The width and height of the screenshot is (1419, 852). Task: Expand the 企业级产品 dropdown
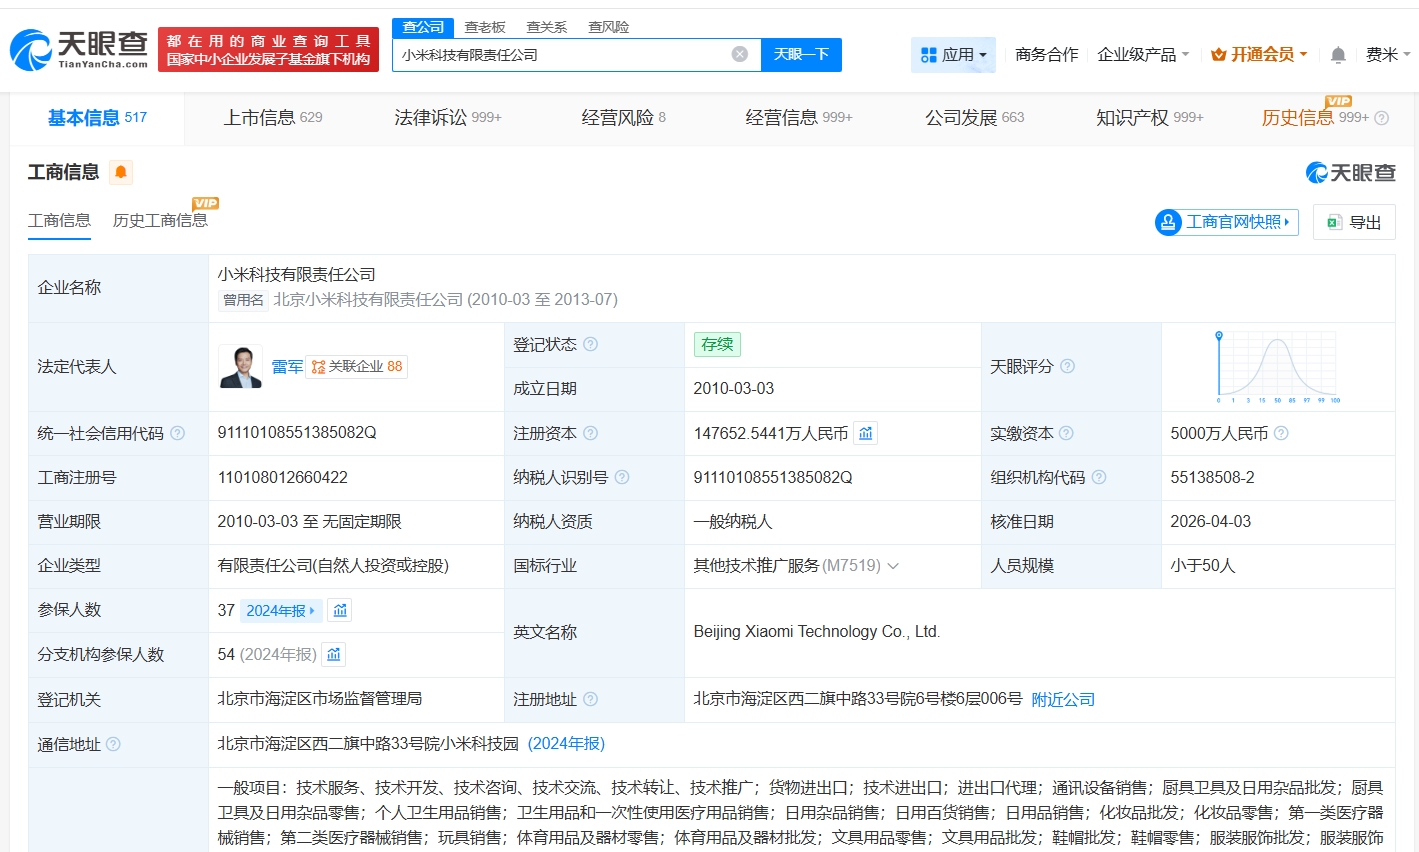pos(1142,55)
